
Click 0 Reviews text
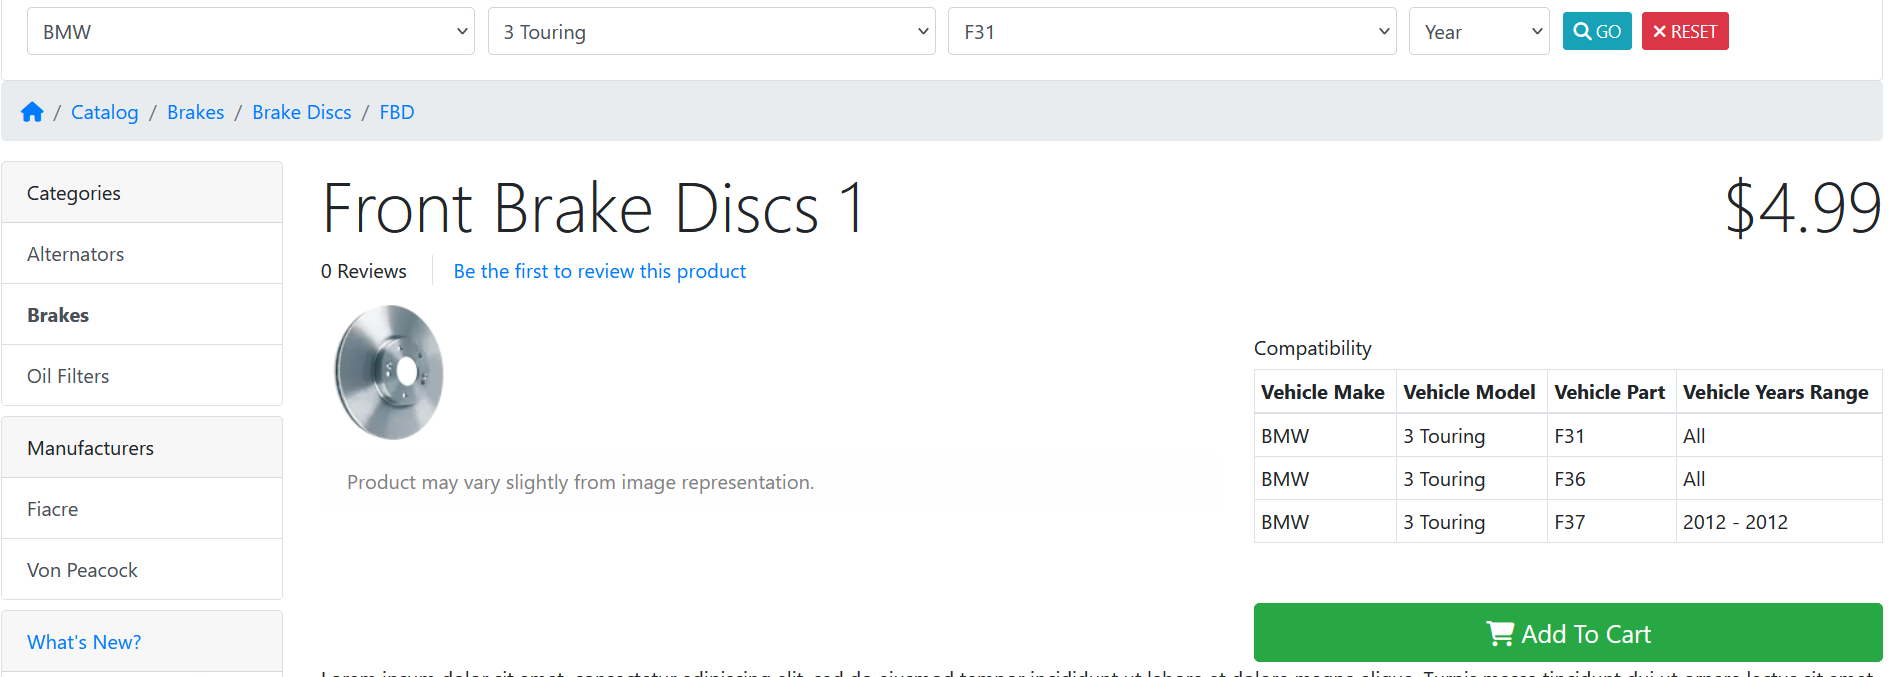364,271
